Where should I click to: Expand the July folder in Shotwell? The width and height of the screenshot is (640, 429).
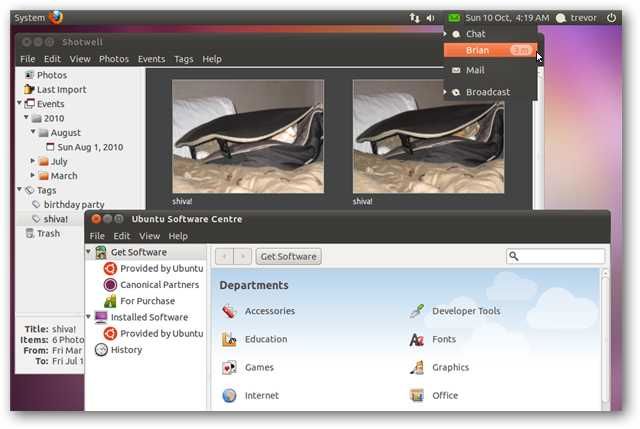pos(33,161)
